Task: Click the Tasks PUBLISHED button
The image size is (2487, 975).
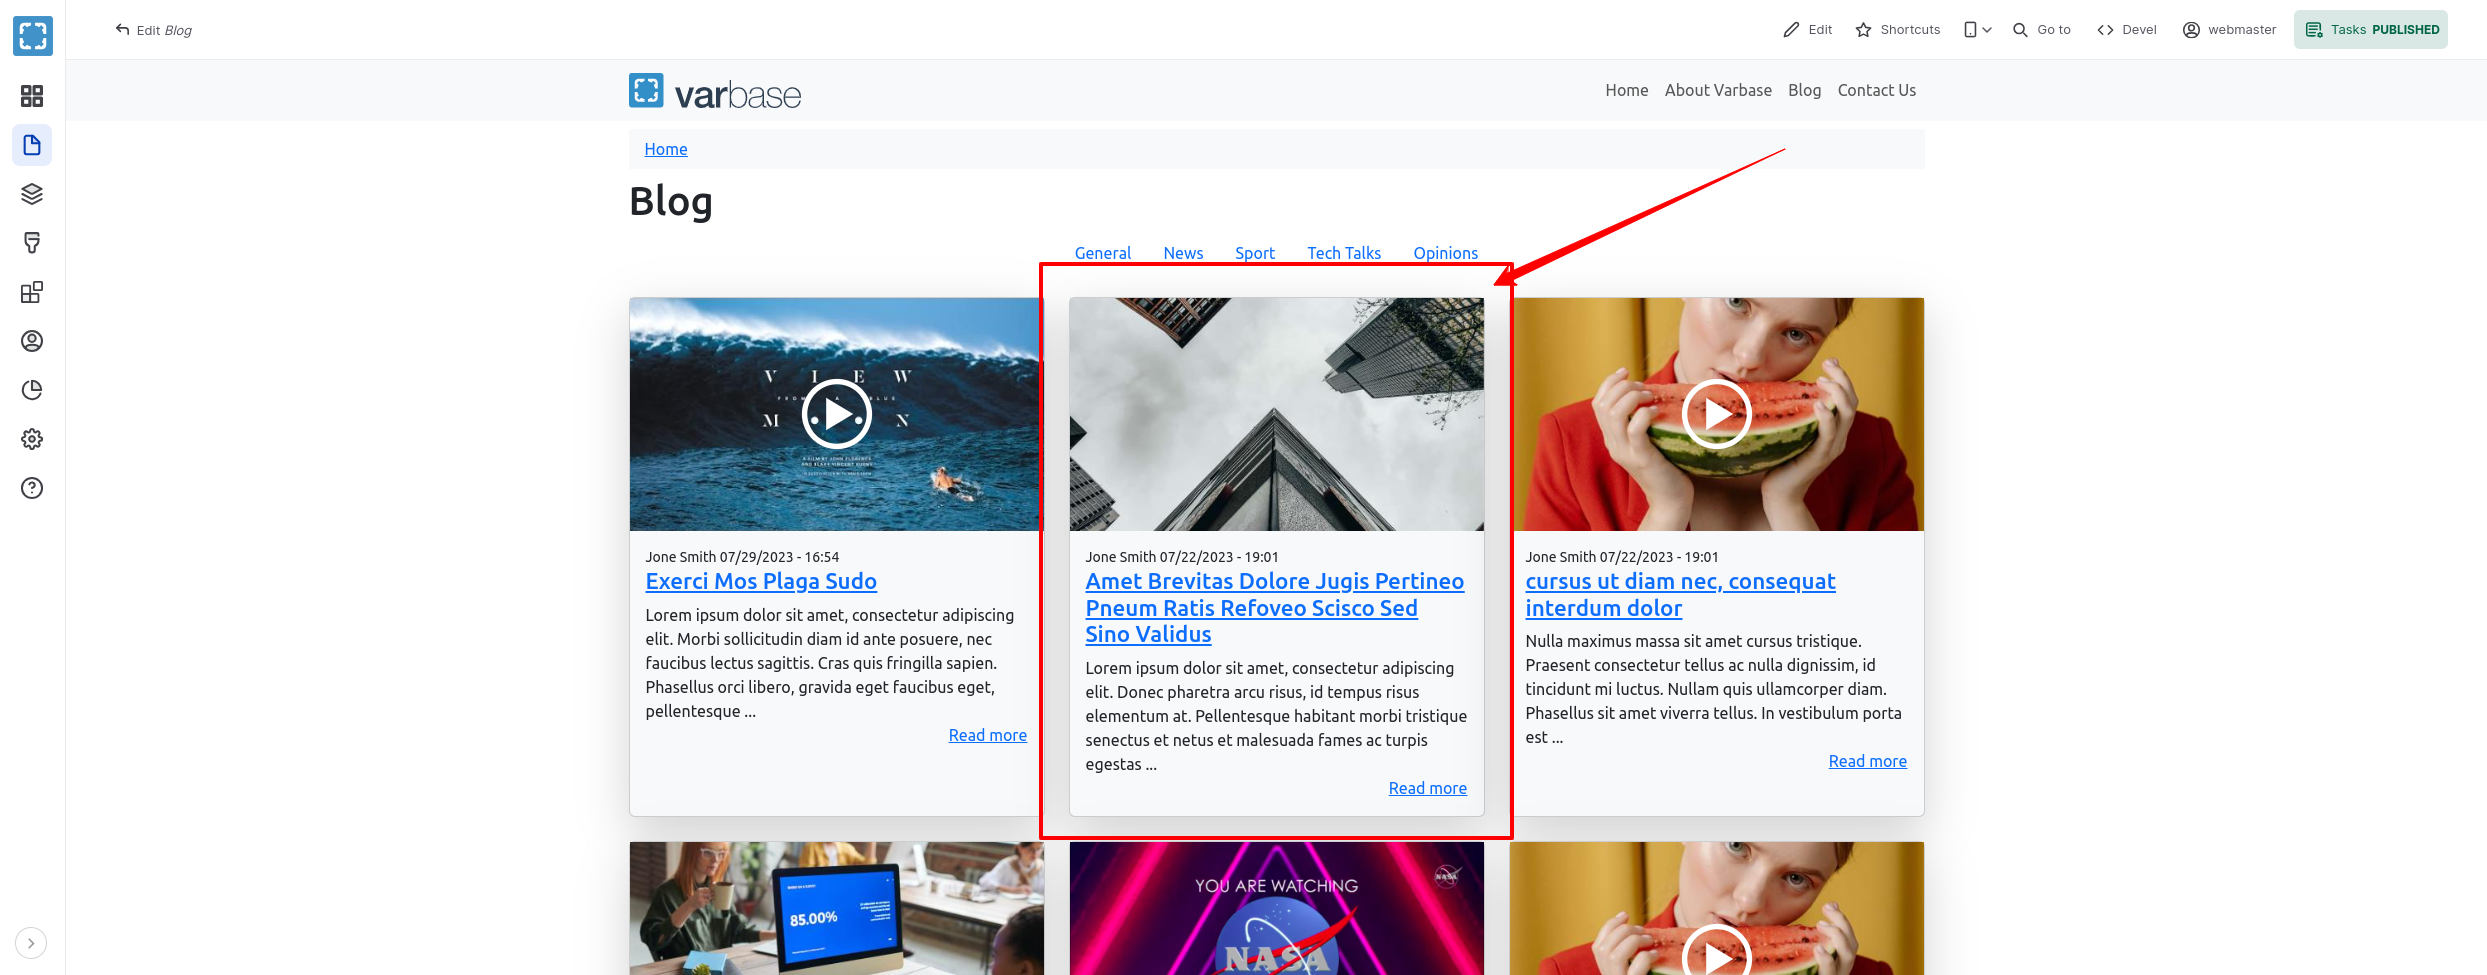Action: 2371,30
